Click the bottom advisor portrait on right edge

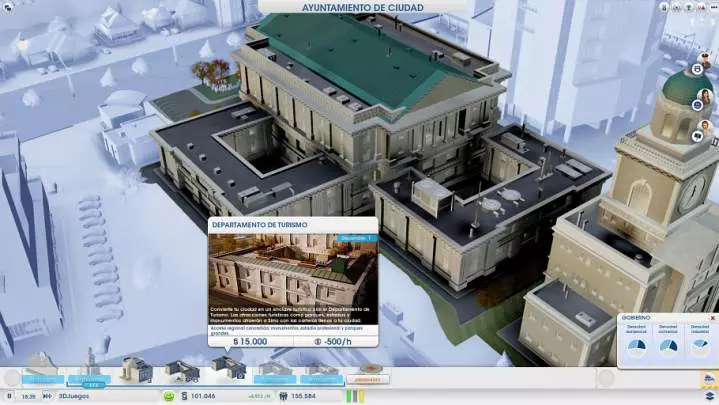click(x=704, y=126)
